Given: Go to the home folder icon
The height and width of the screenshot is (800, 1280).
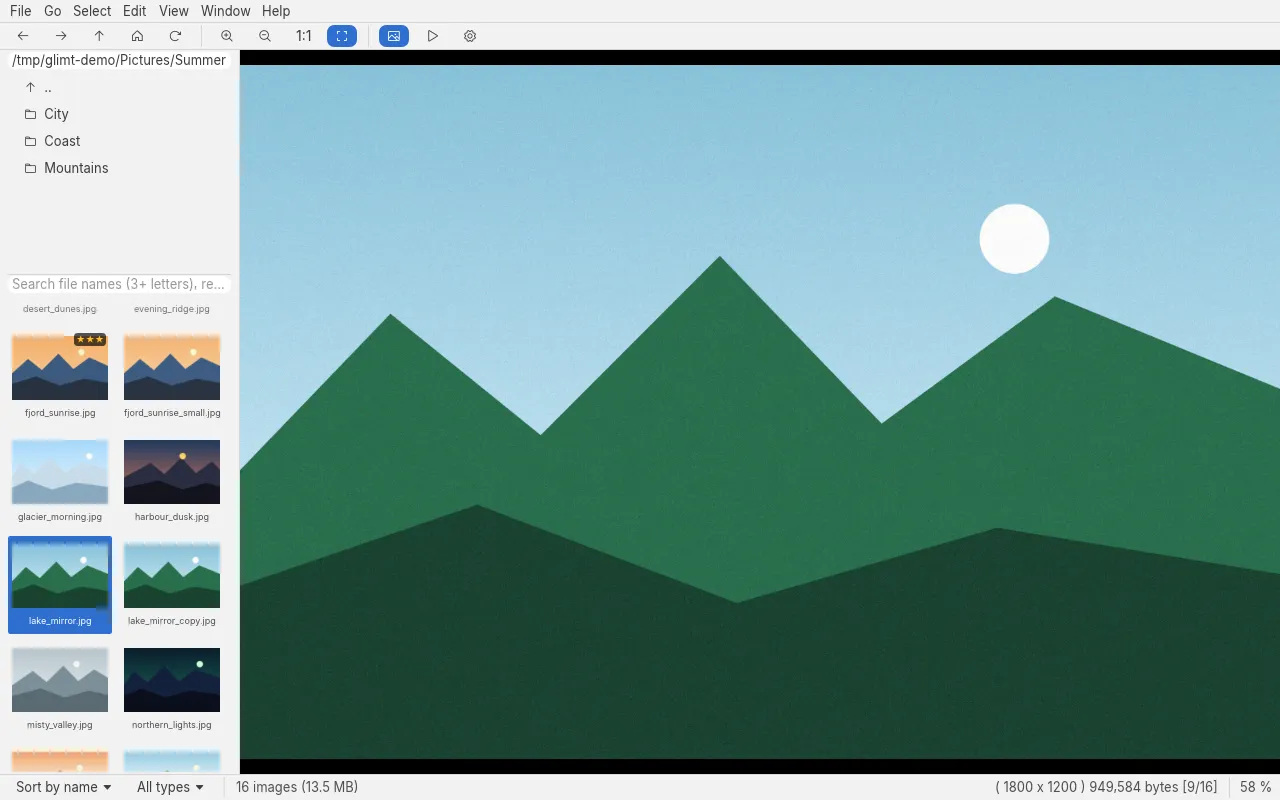Looking at the screenshot, I should click(x=137, y=36).
